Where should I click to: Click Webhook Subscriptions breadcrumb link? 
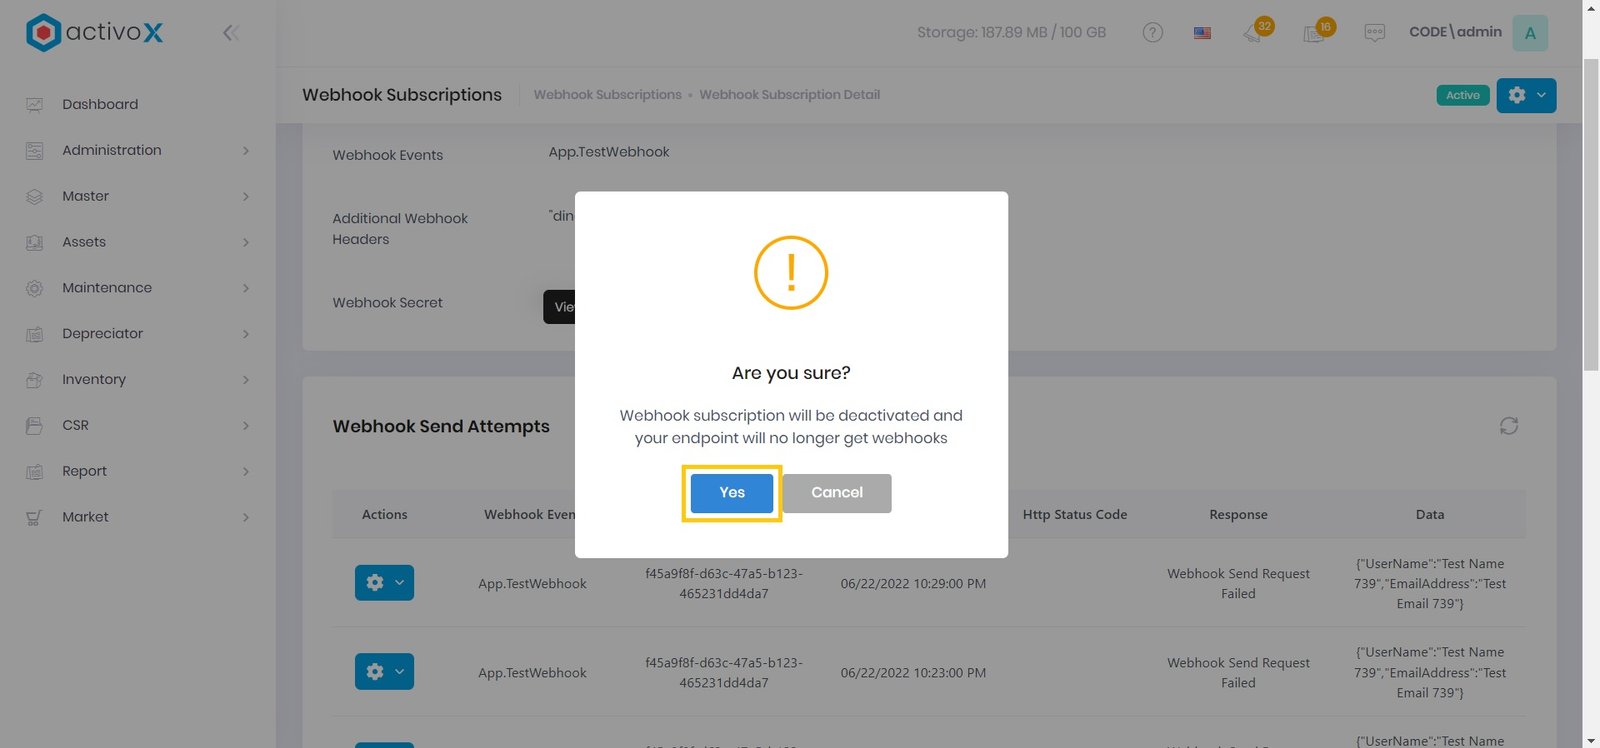pos(607,95)
